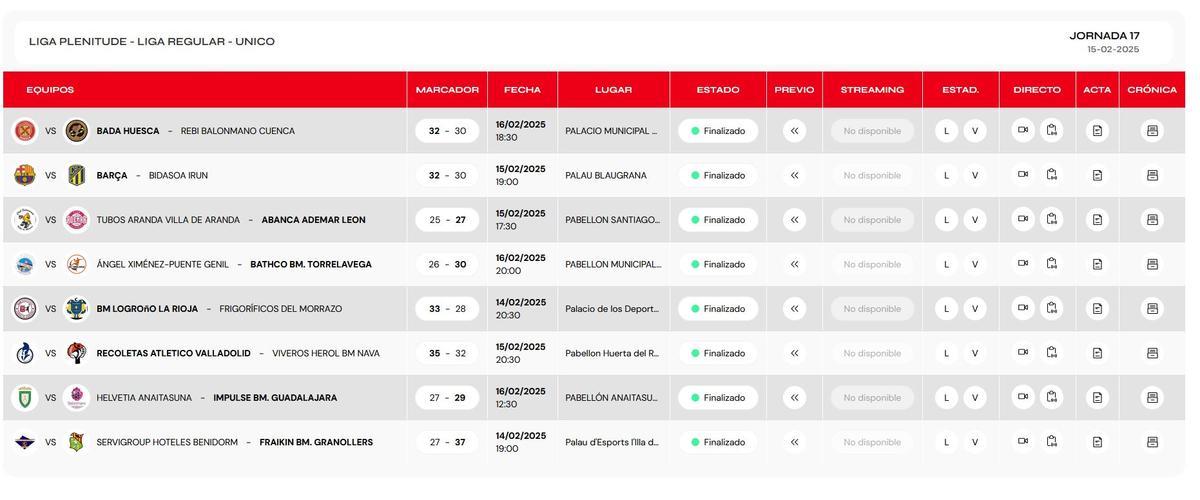Click Barça team crest

coord(25,175)
